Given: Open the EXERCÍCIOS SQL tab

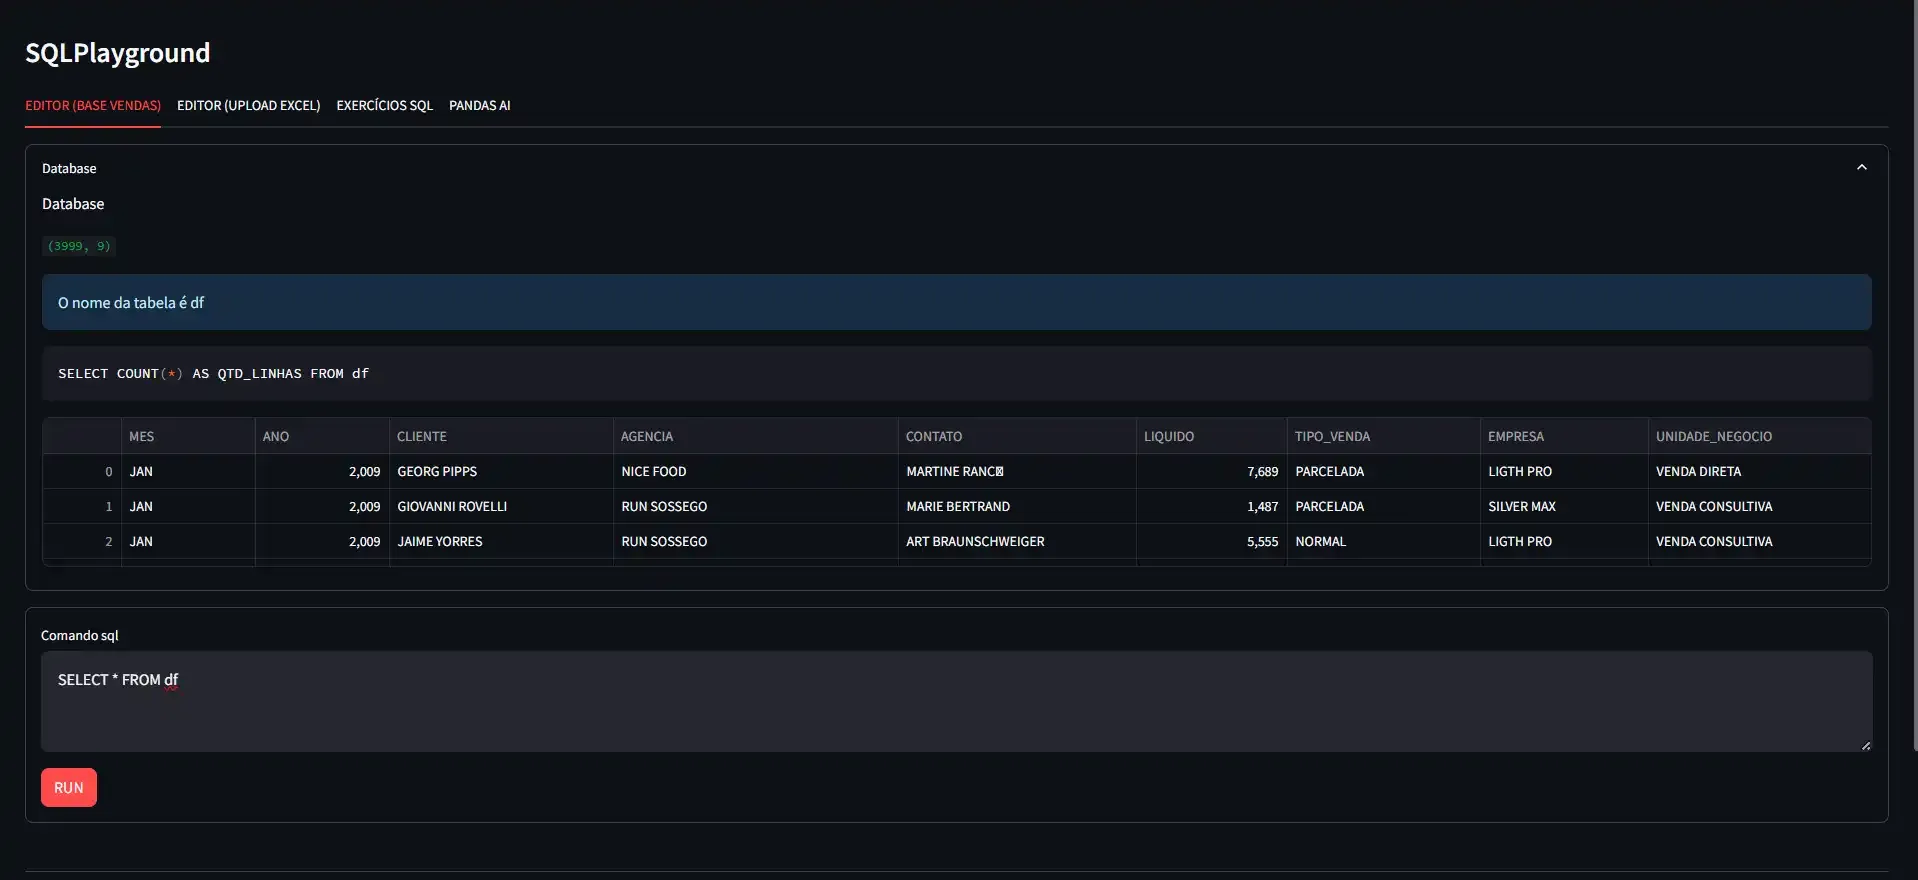Looking at the screenshot, I should [384, 105].
